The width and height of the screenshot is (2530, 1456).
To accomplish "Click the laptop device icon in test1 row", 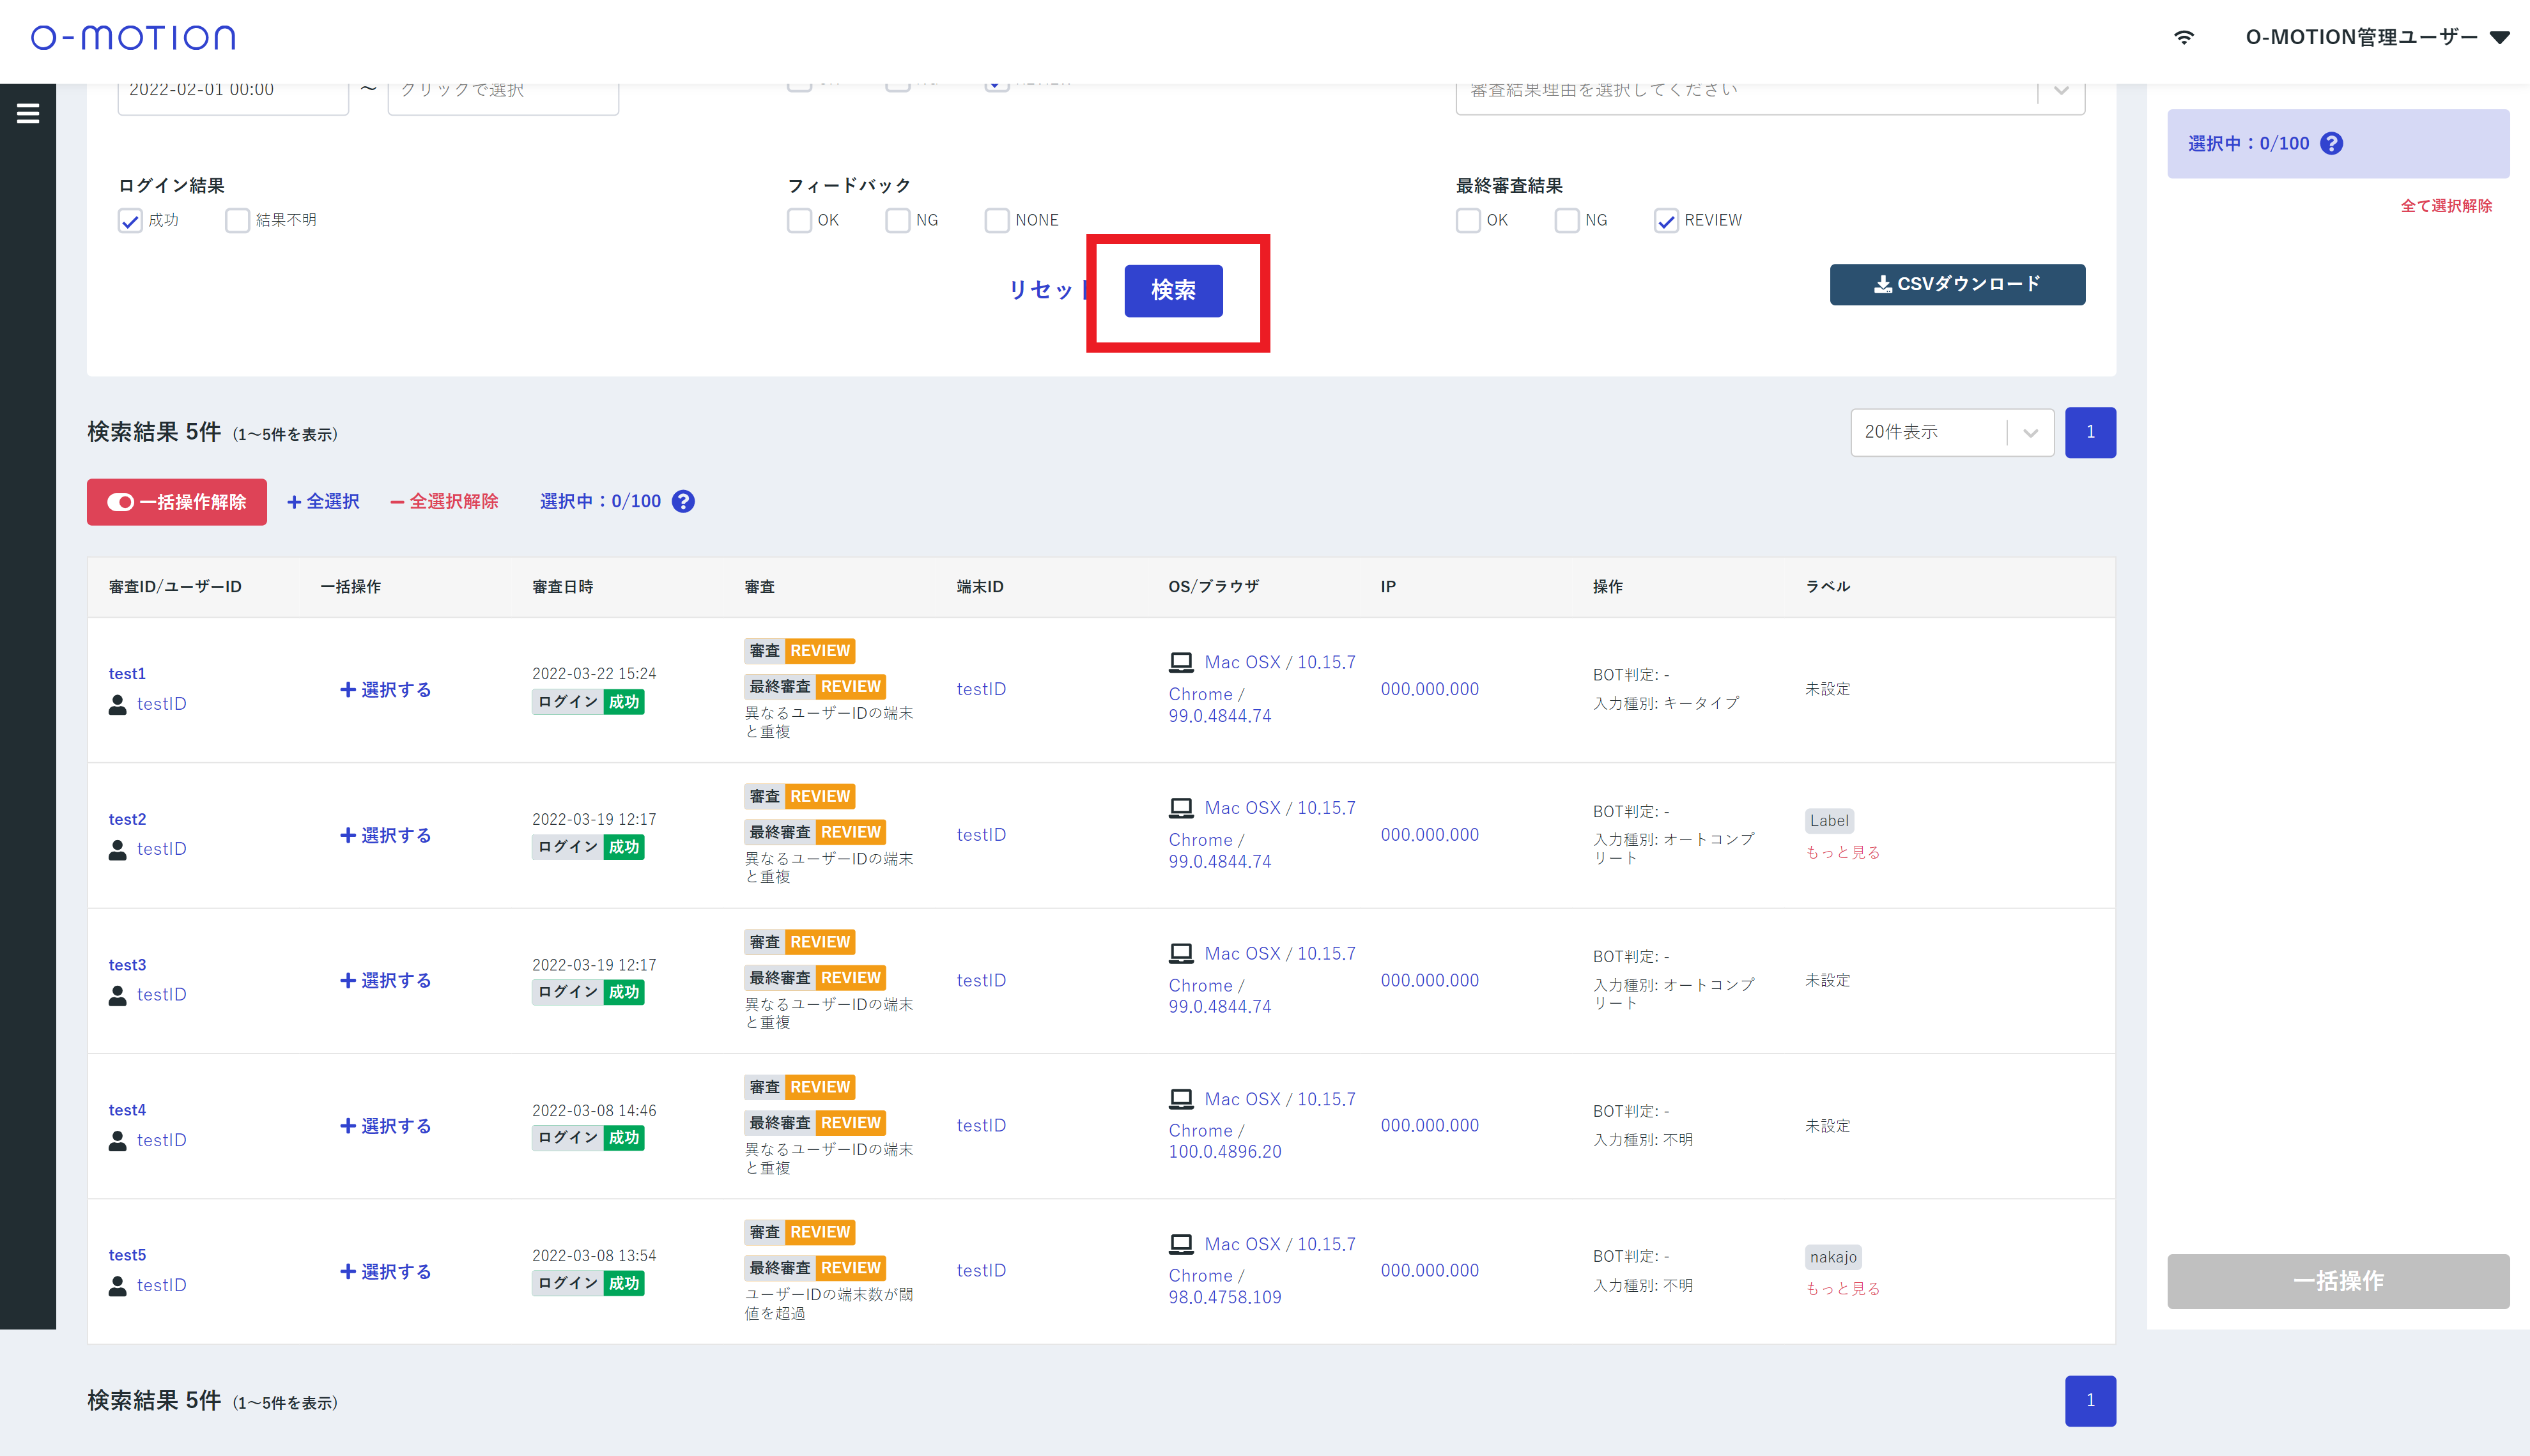I will (x=1181, y=662).
